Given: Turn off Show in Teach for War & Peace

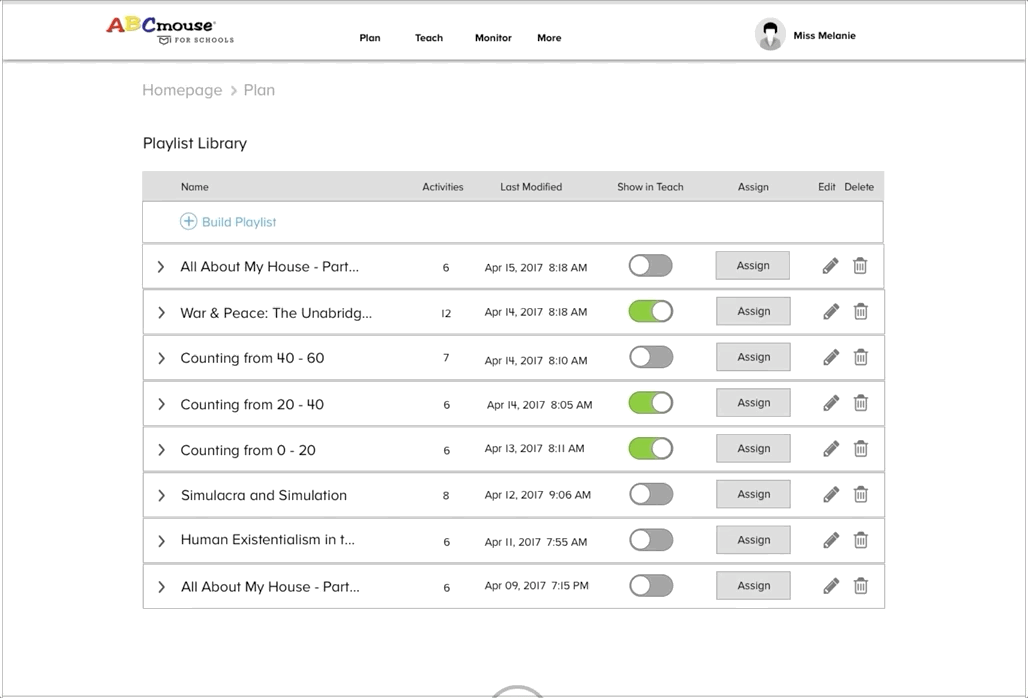Looking at the screenshot, I should [x=651, y=311].
